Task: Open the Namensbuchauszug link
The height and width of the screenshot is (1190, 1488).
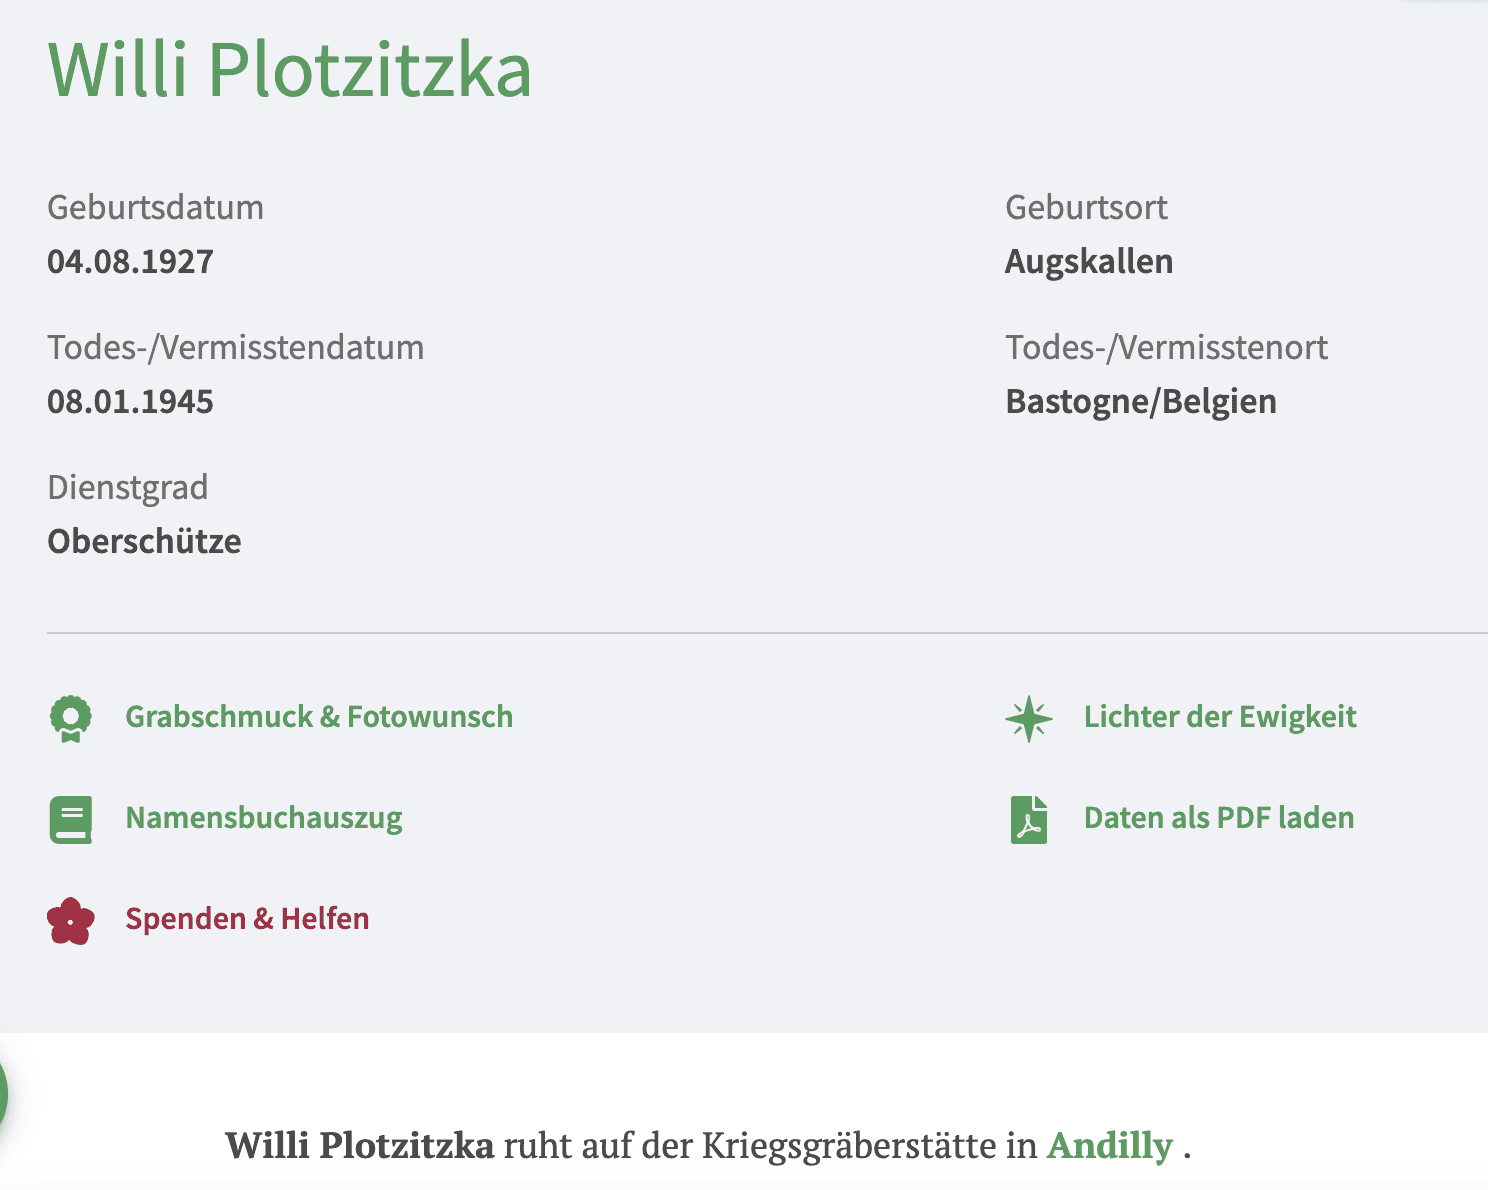Action: 263,818
